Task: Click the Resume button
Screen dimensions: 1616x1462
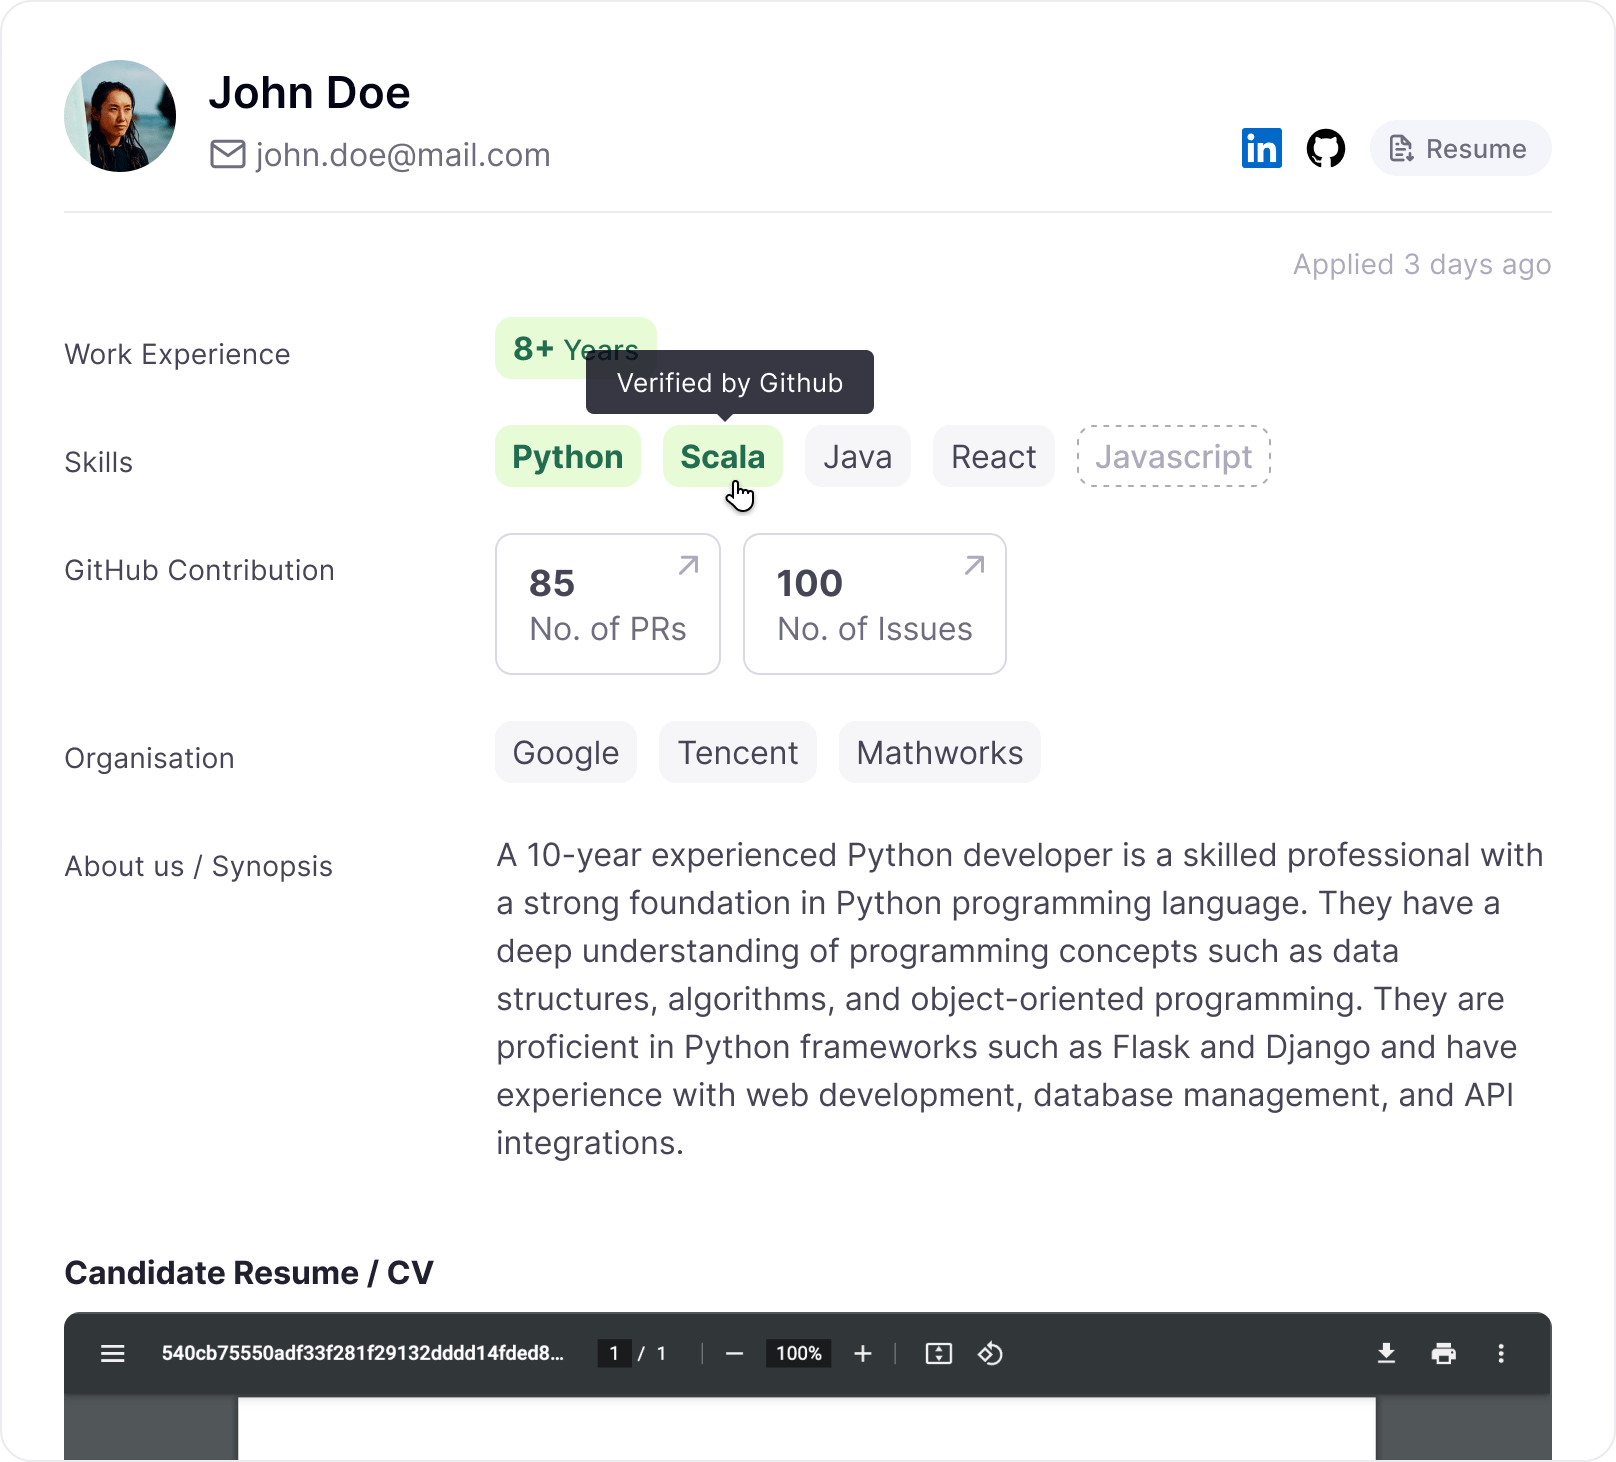Action: pos(1460,148)
